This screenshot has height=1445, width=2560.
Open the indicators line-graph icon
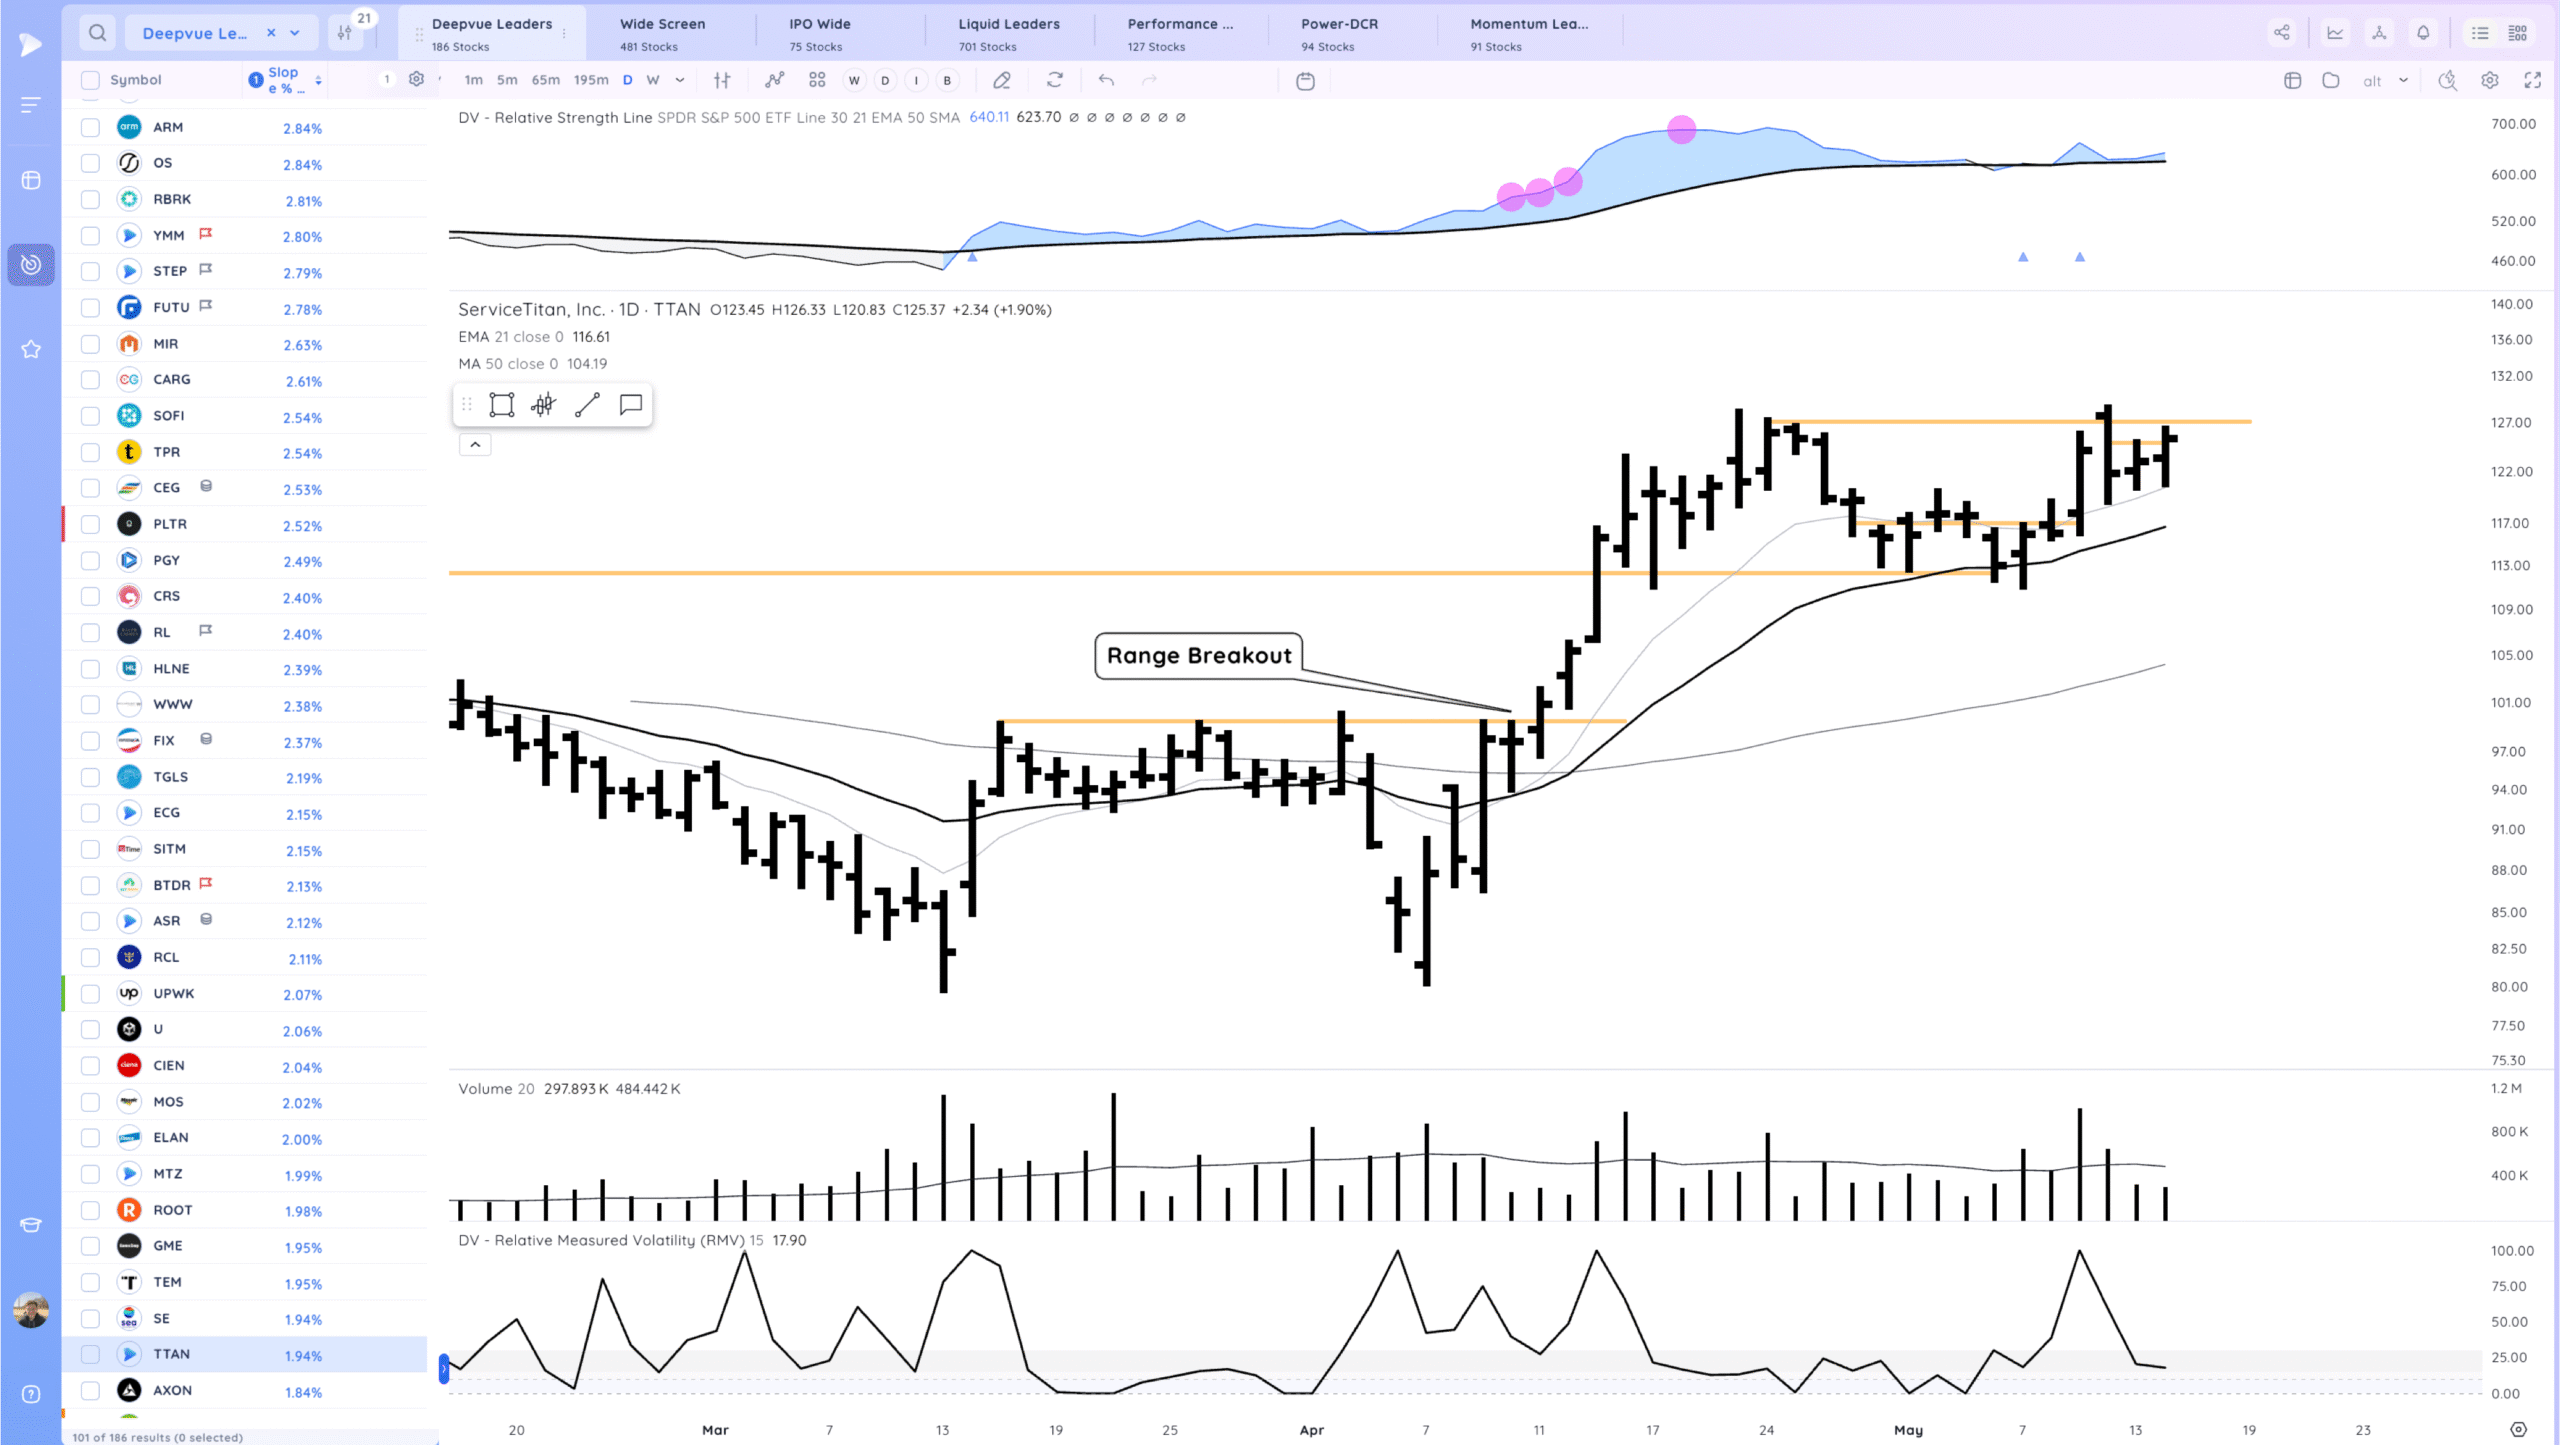click(774, 80)
